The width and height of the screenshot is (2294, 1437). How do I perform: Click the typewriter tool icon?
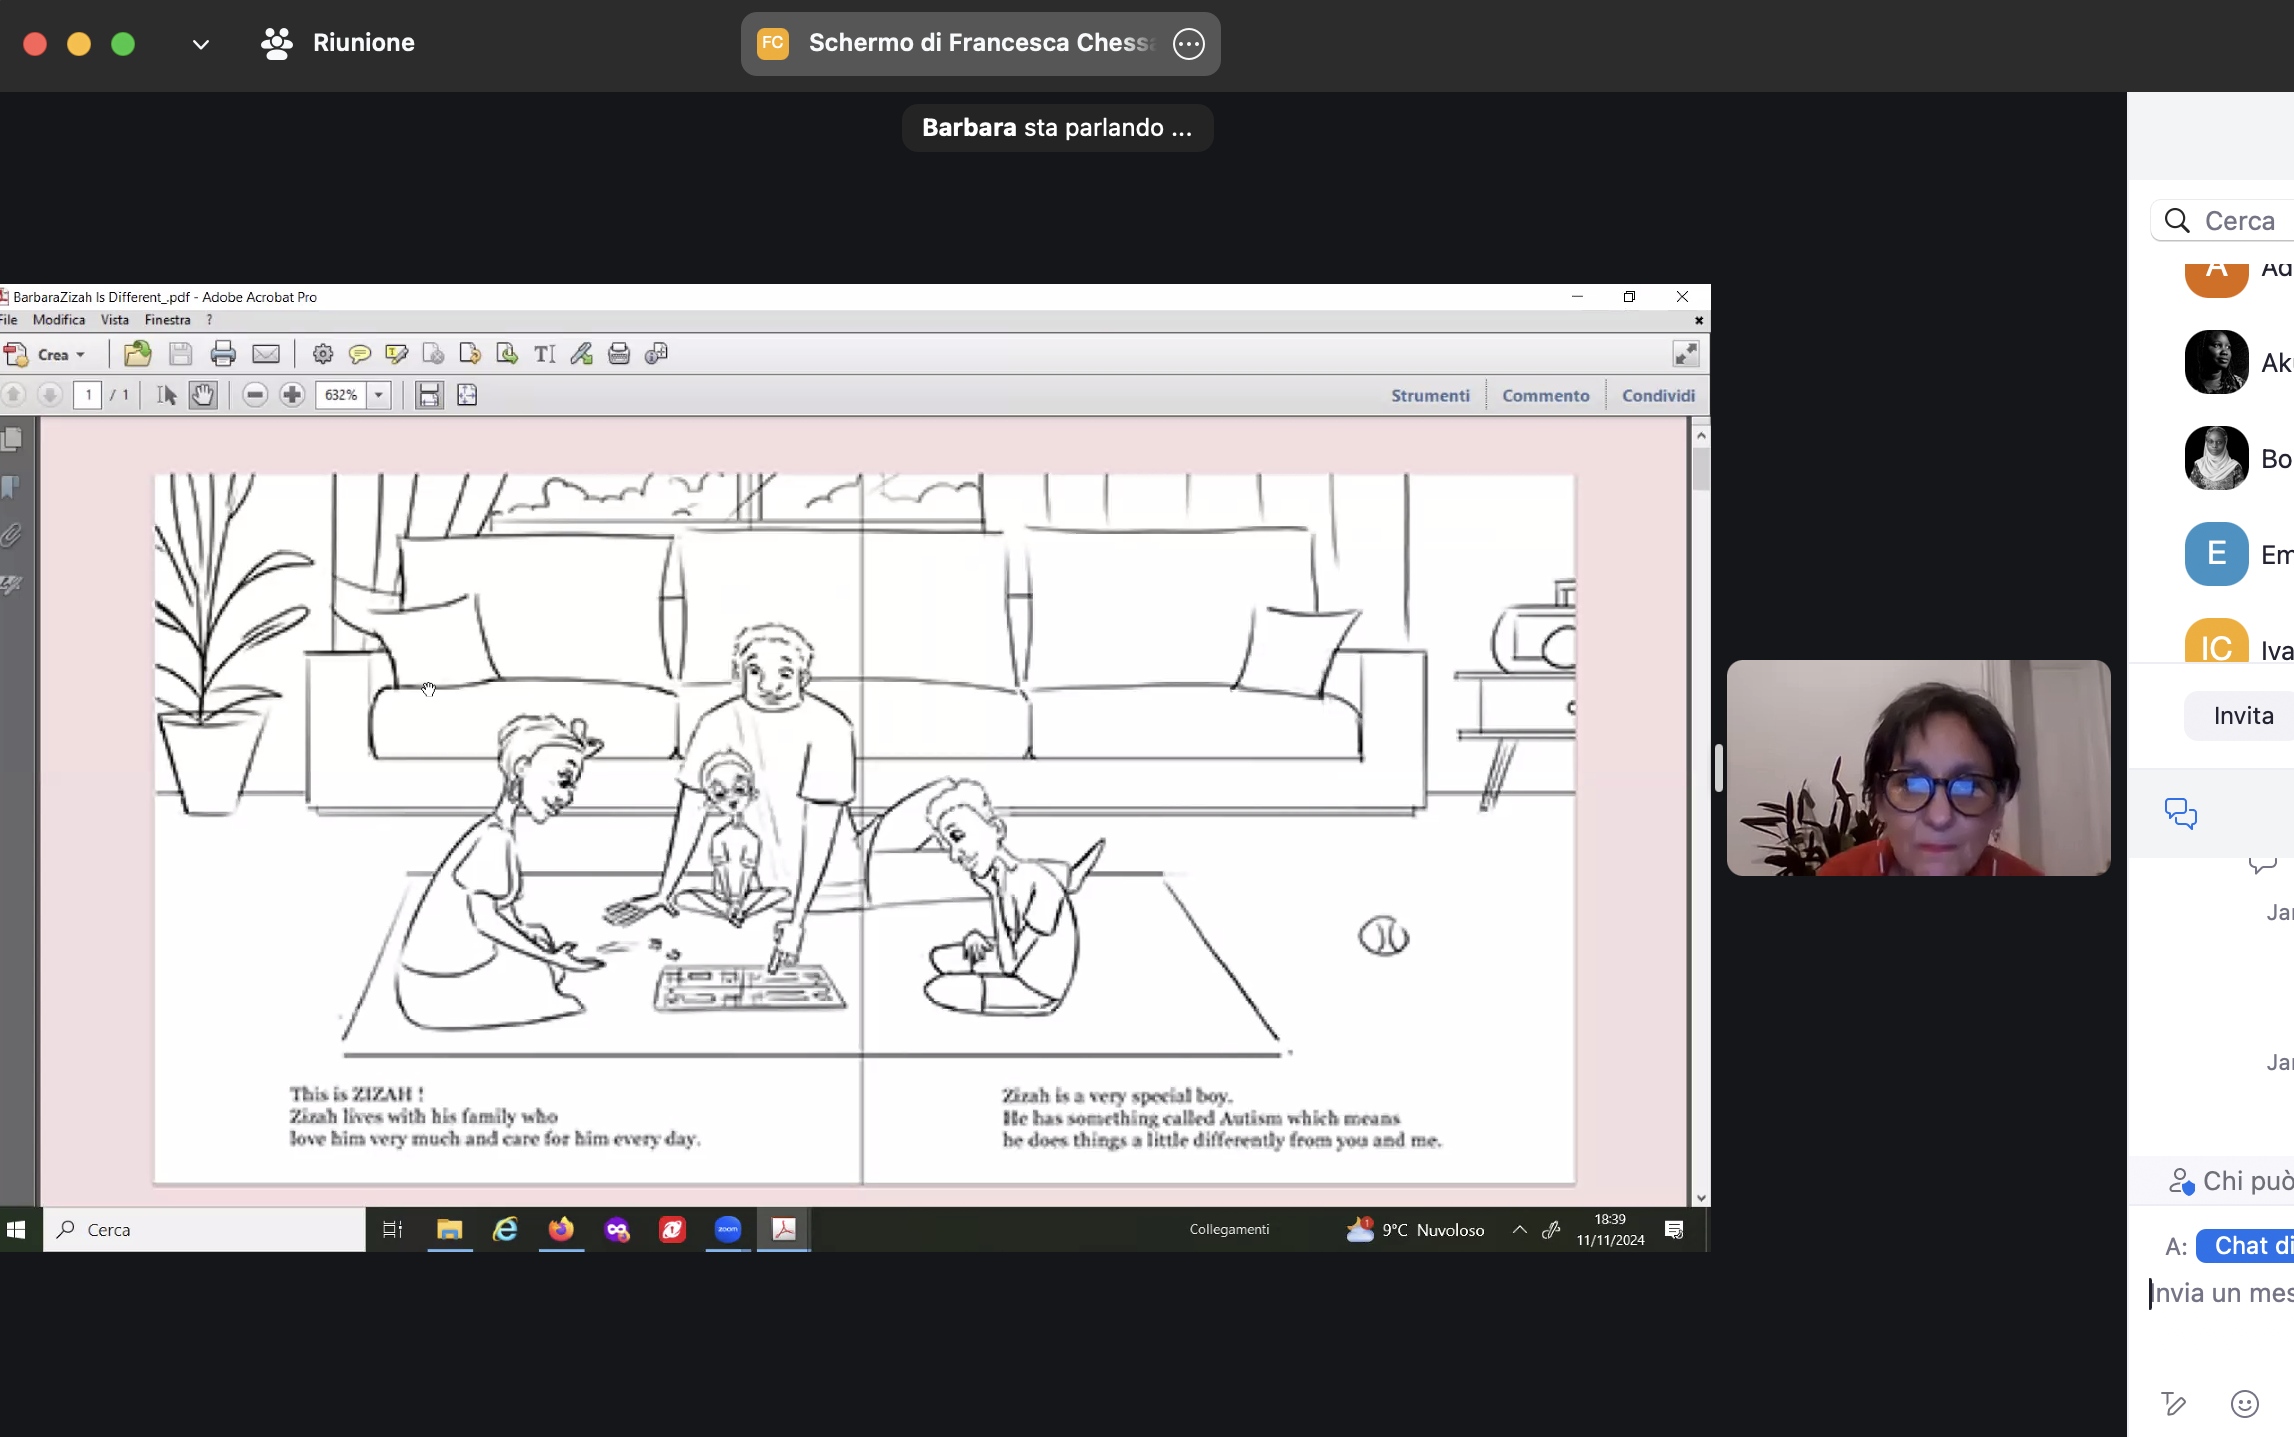[619, 353]
